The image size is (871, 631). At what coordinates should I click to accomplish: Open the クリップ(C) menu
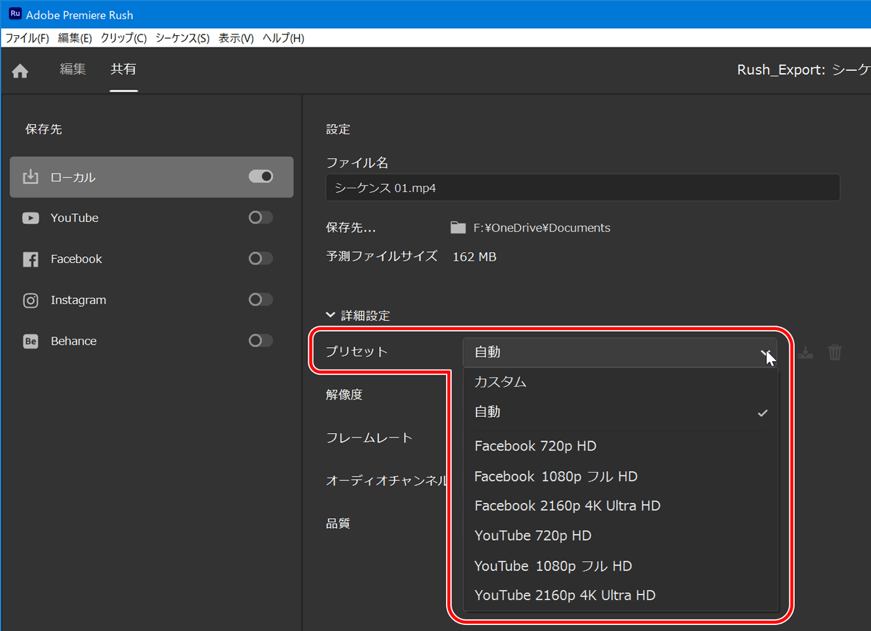coord(124,38)
